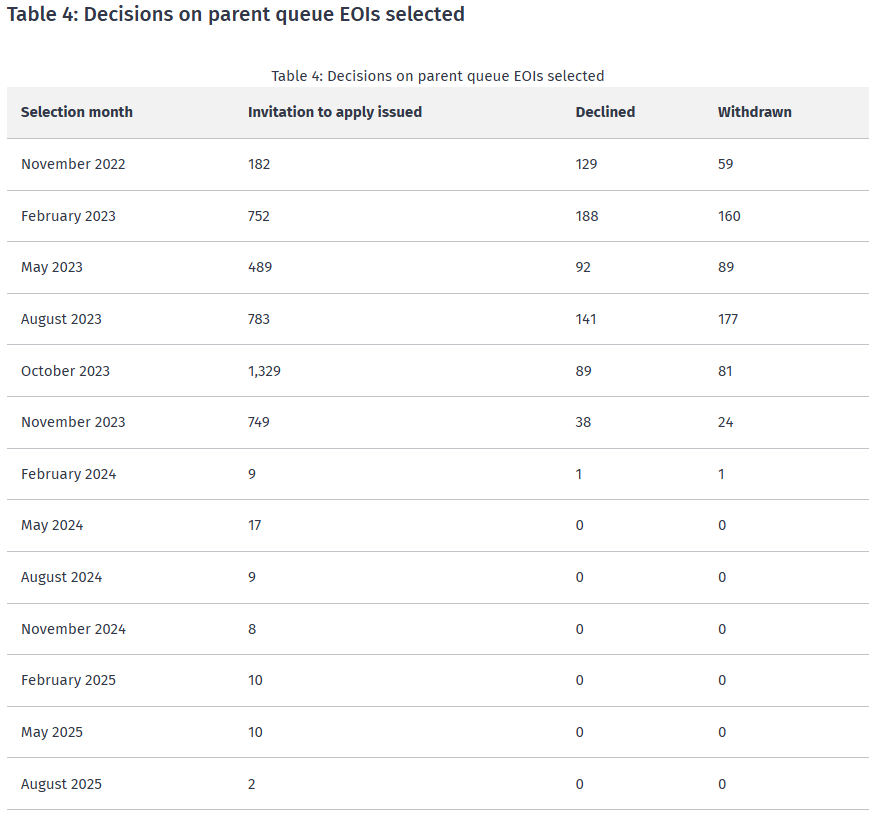Select the 'November 2022' row label
Screen dimensions: 875x815
click(x=73, y=164)
